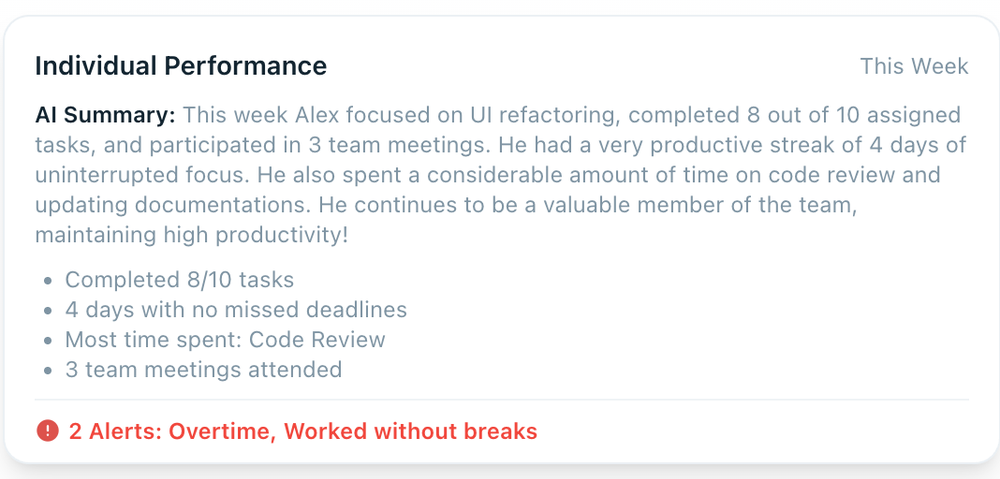Click bullet dot beside "3 team meetings attended"

coord(47,371)
